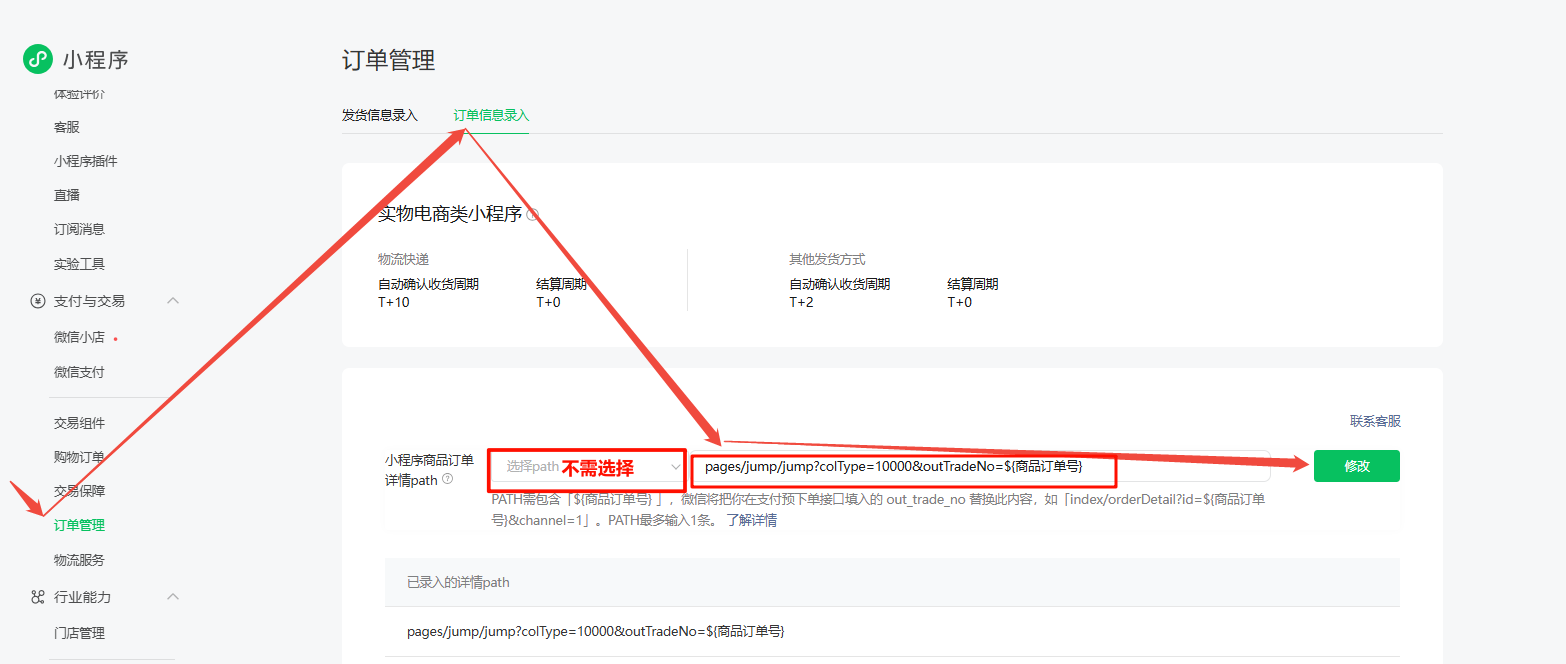Click help icon next to 详情path label

click(x=447, y=479)
